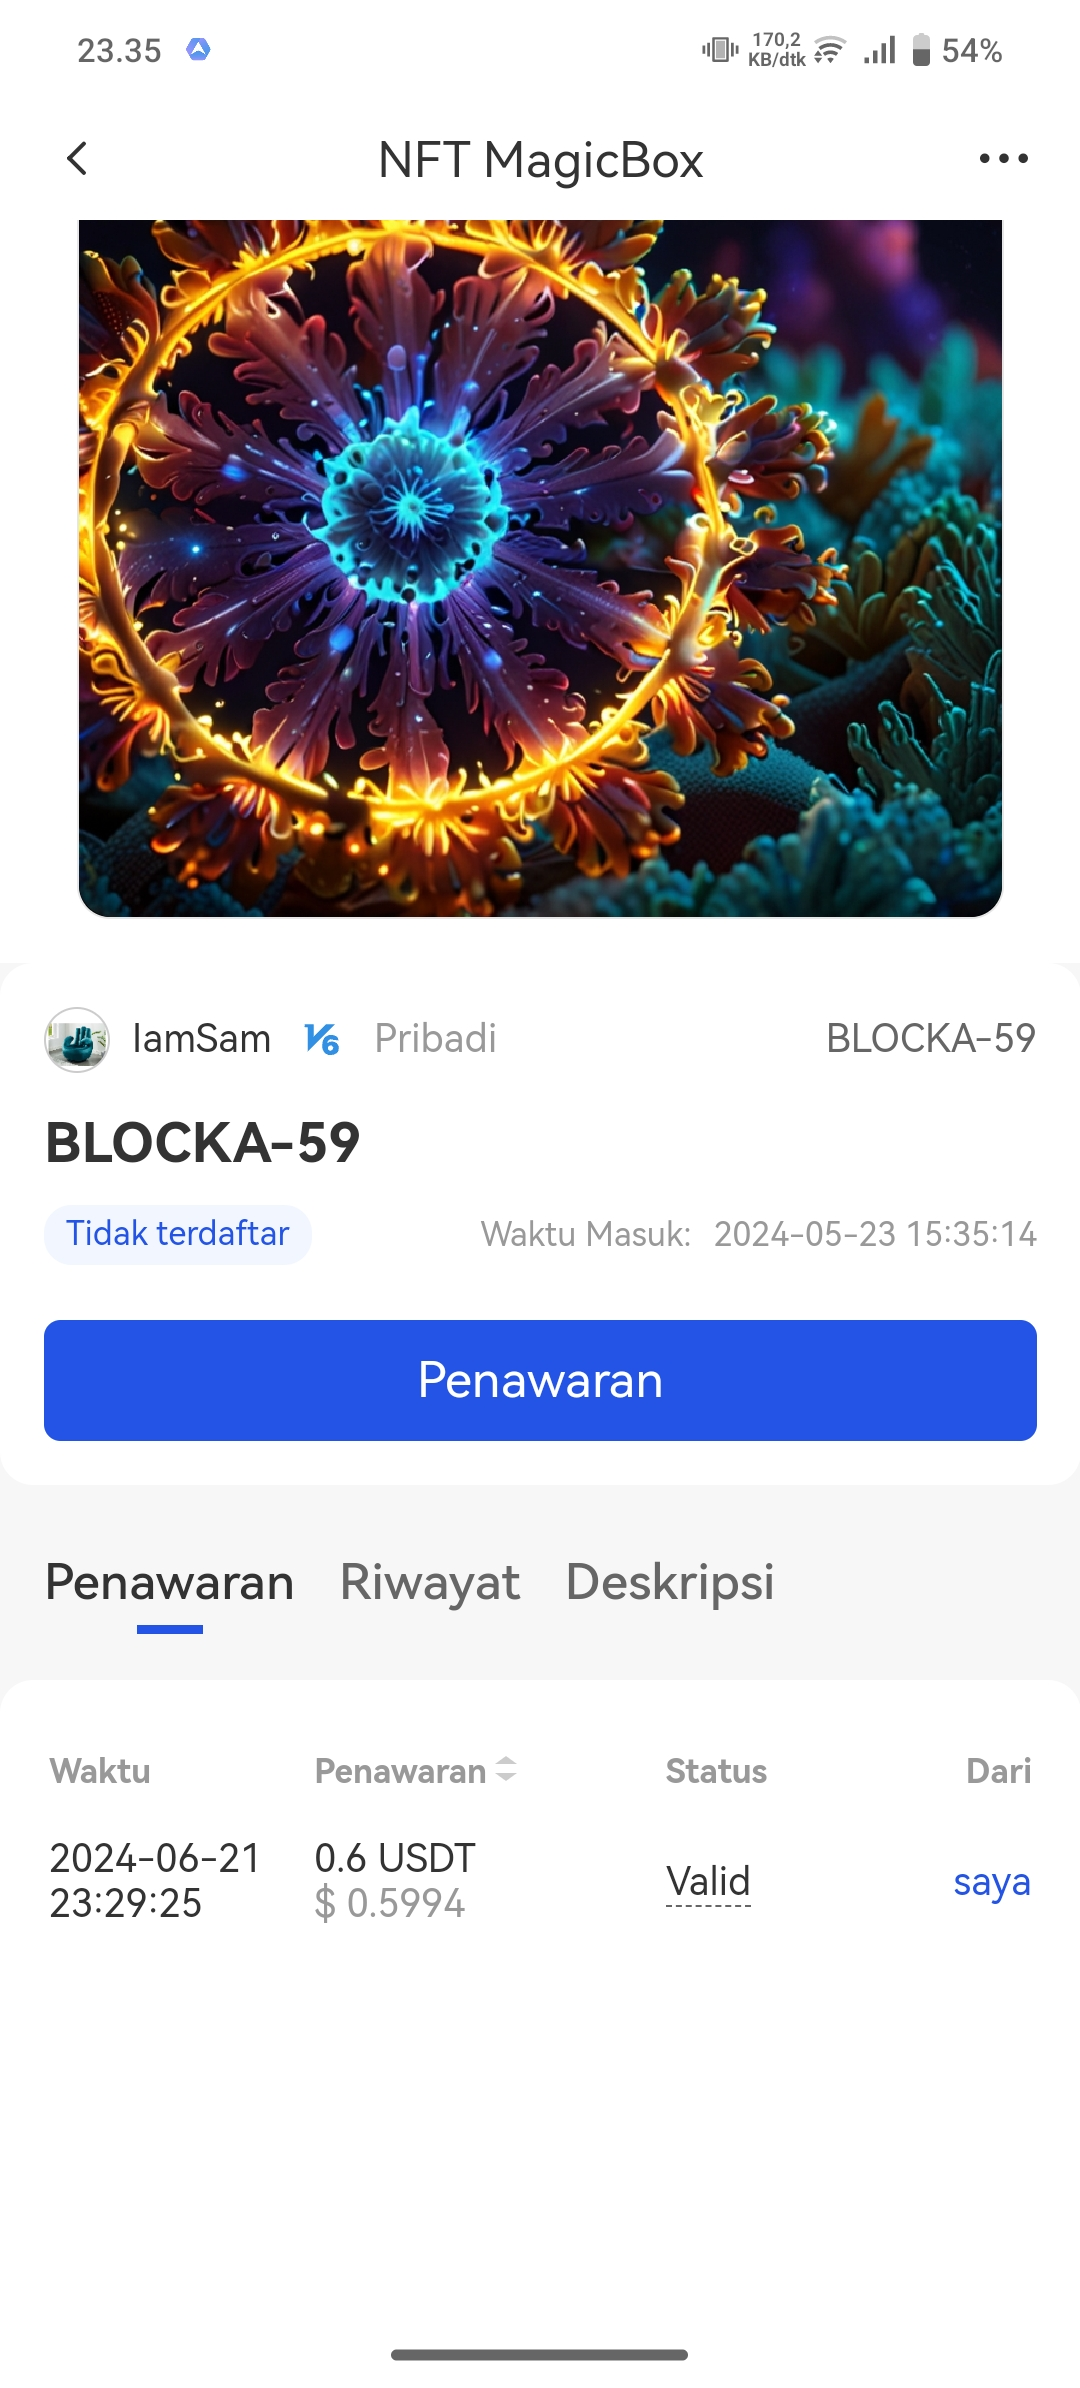Switch to the Riwayat tab

(430, 1582)
